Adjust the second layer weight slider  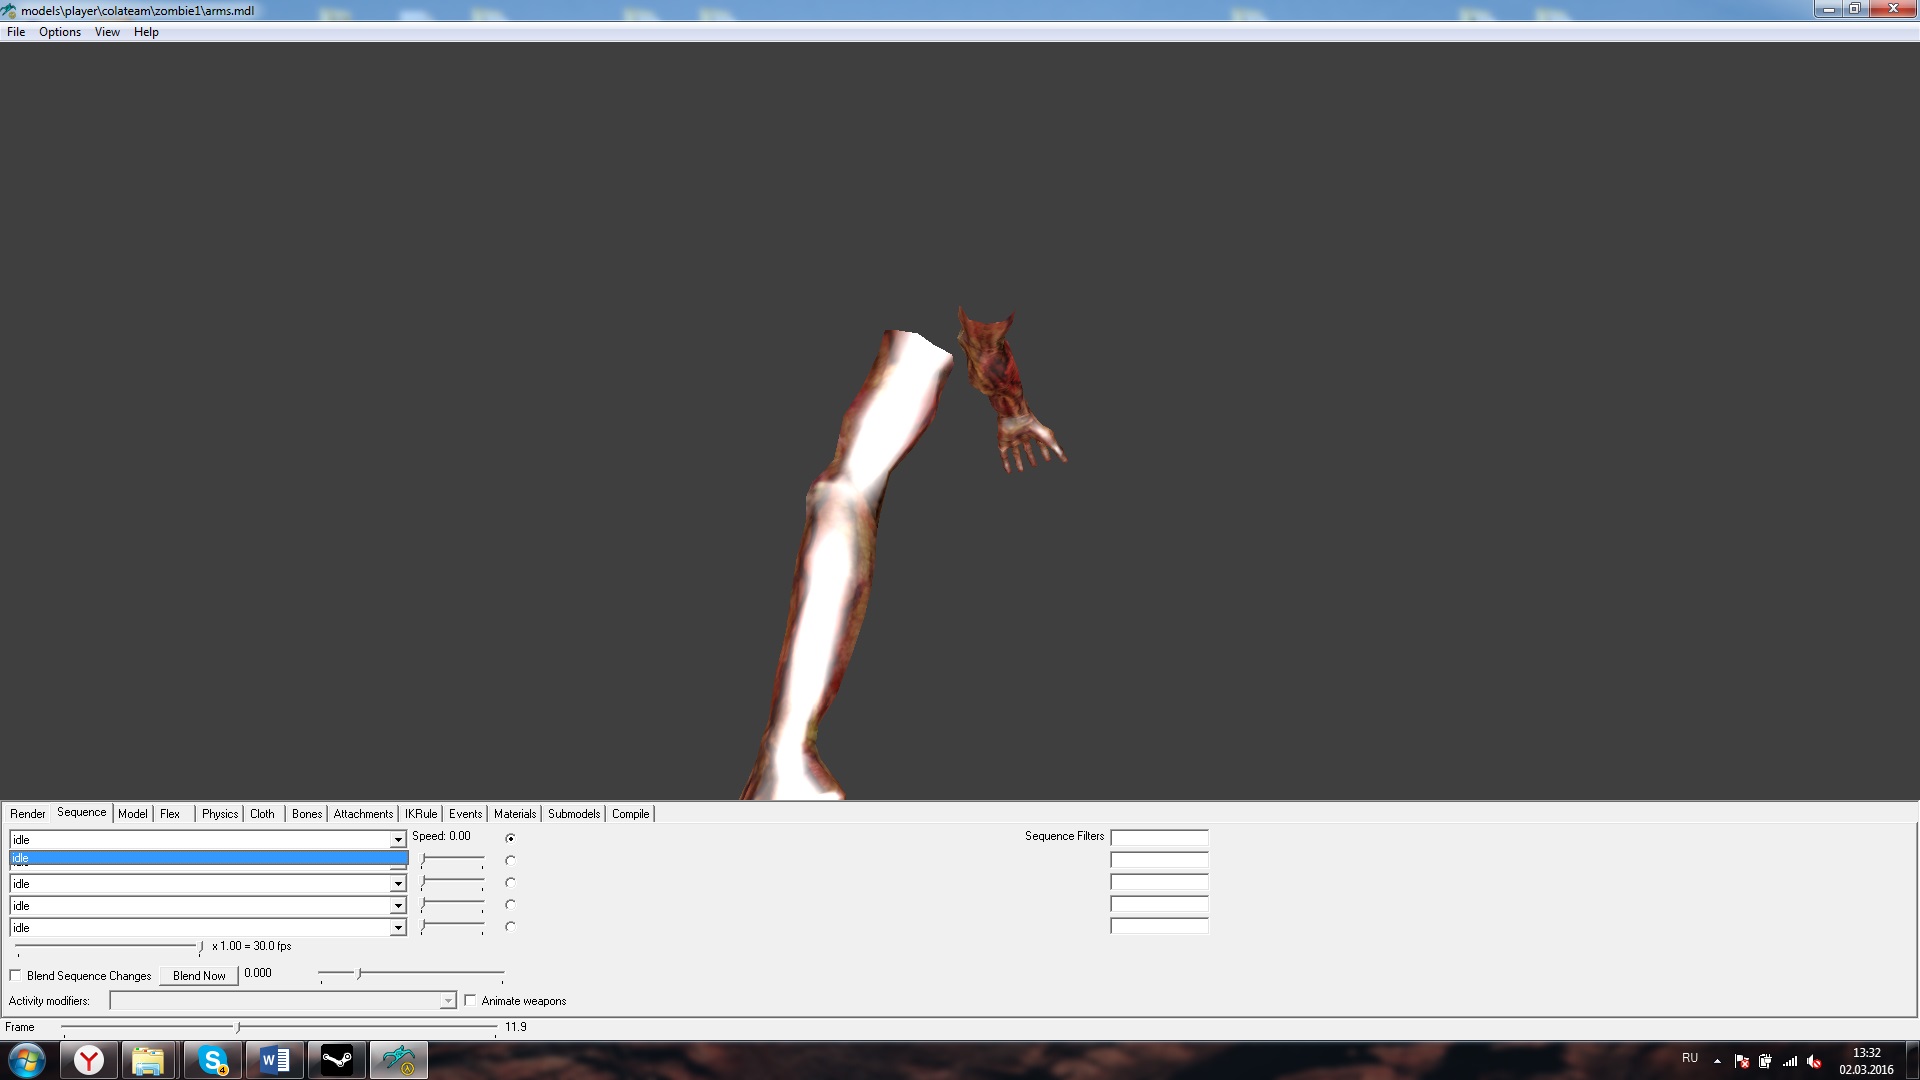point(453,860)
